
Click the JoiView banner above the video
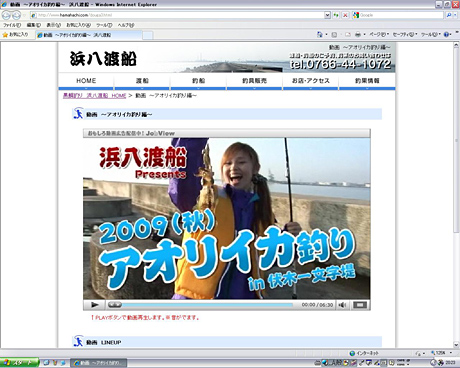point(227,133)
